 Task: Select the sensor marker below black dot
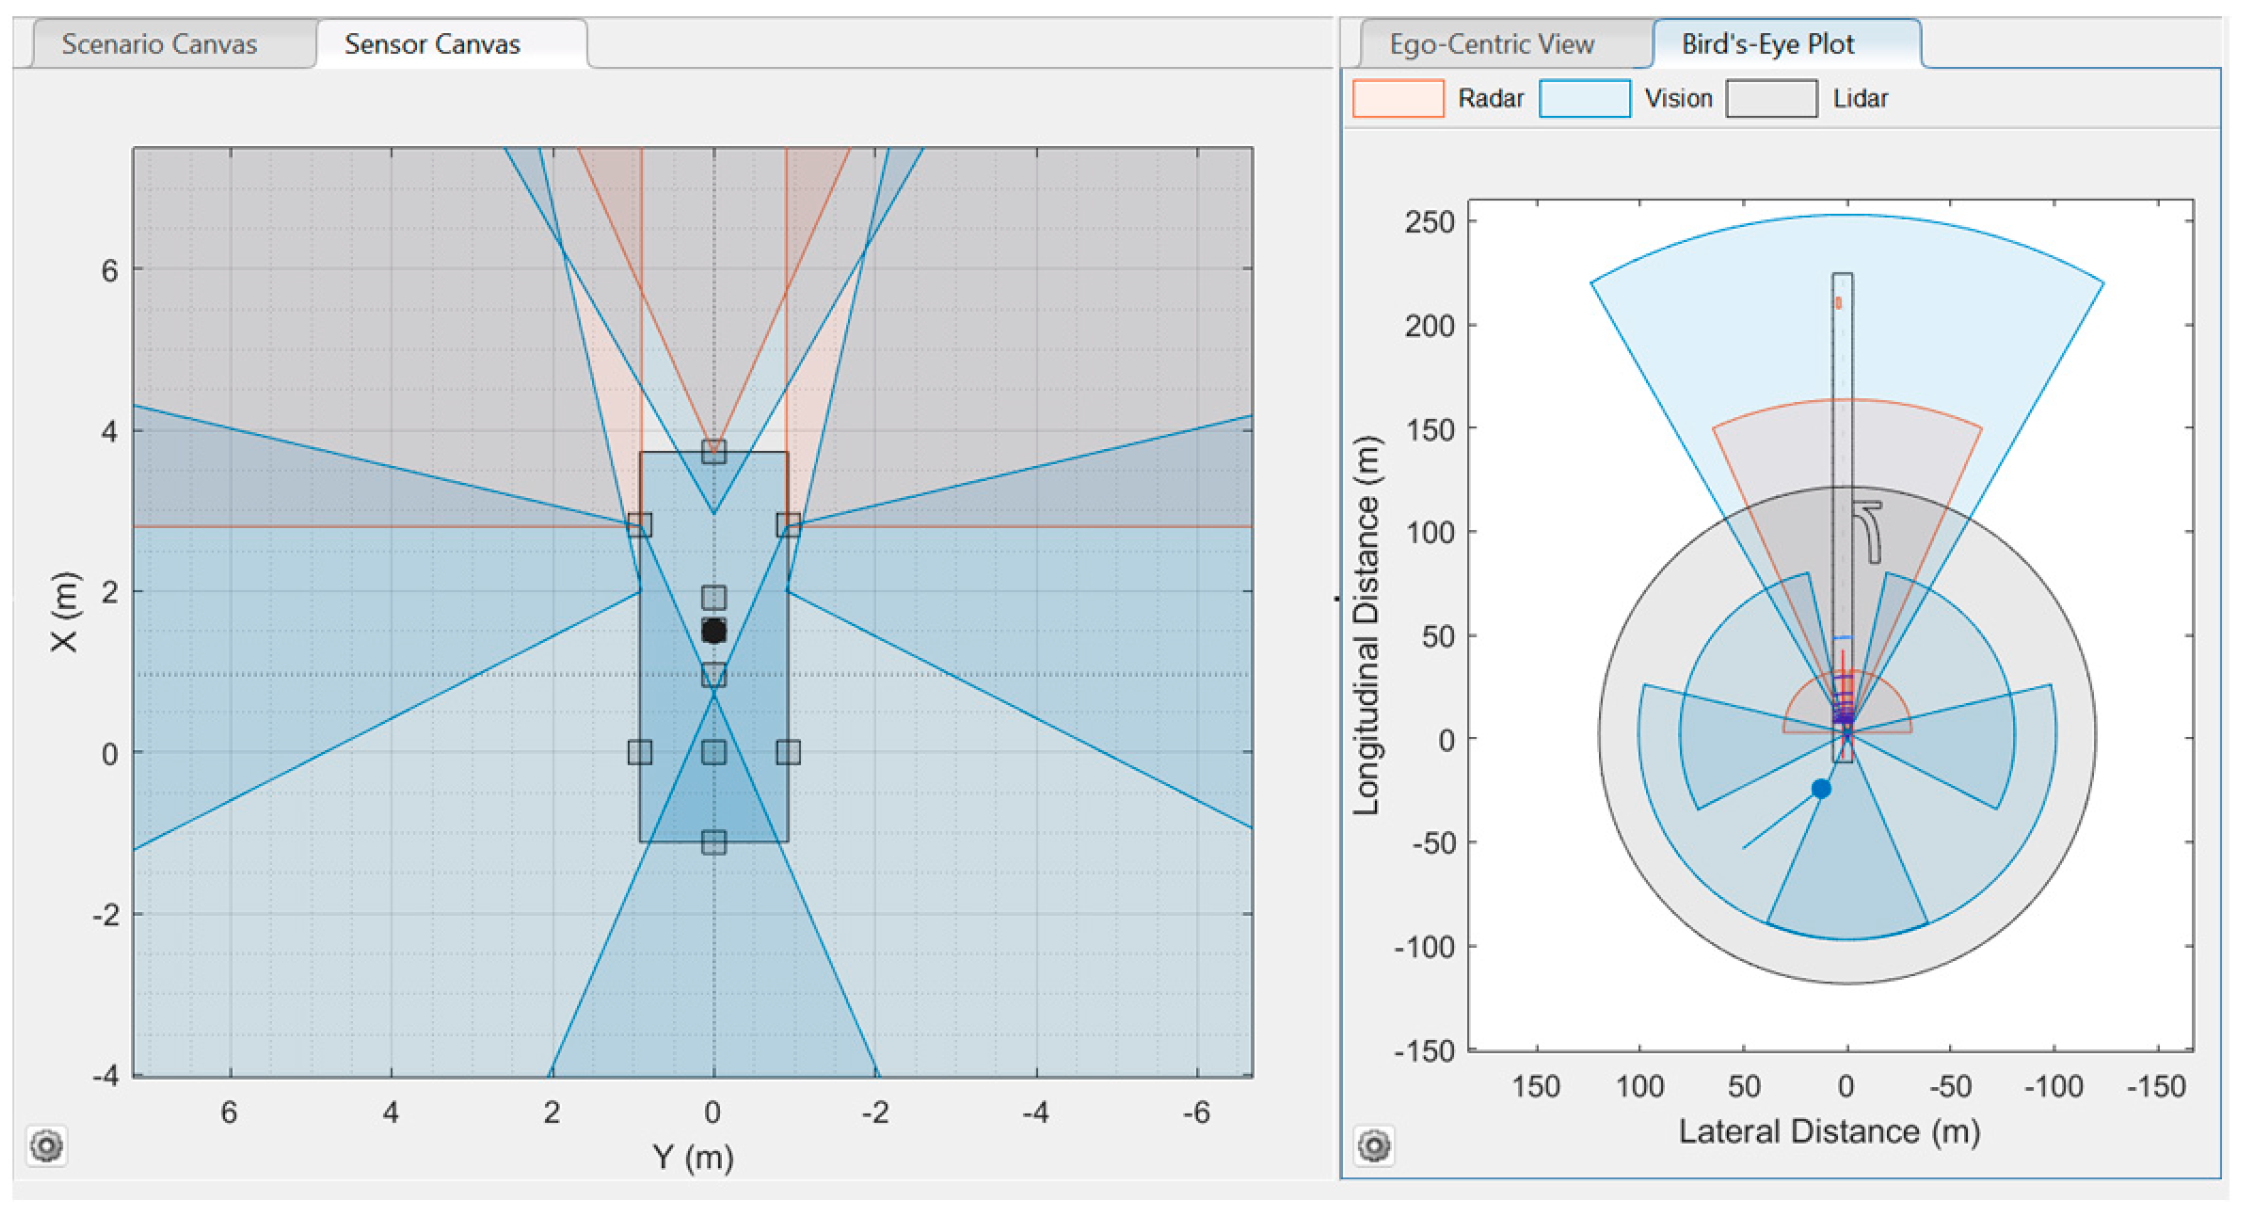coord(713,675)
